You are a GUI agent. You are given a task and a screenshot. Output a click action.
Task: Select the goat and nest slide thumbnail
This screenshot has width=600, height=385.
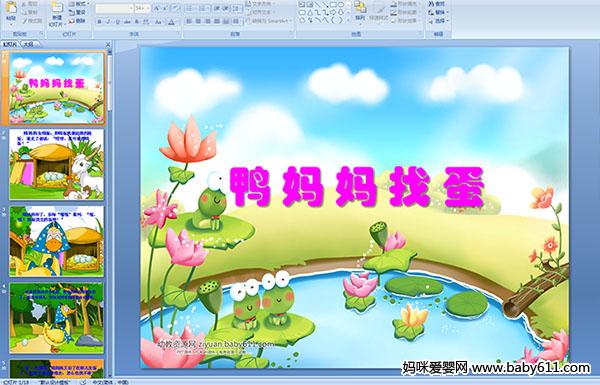pos(57,164)
